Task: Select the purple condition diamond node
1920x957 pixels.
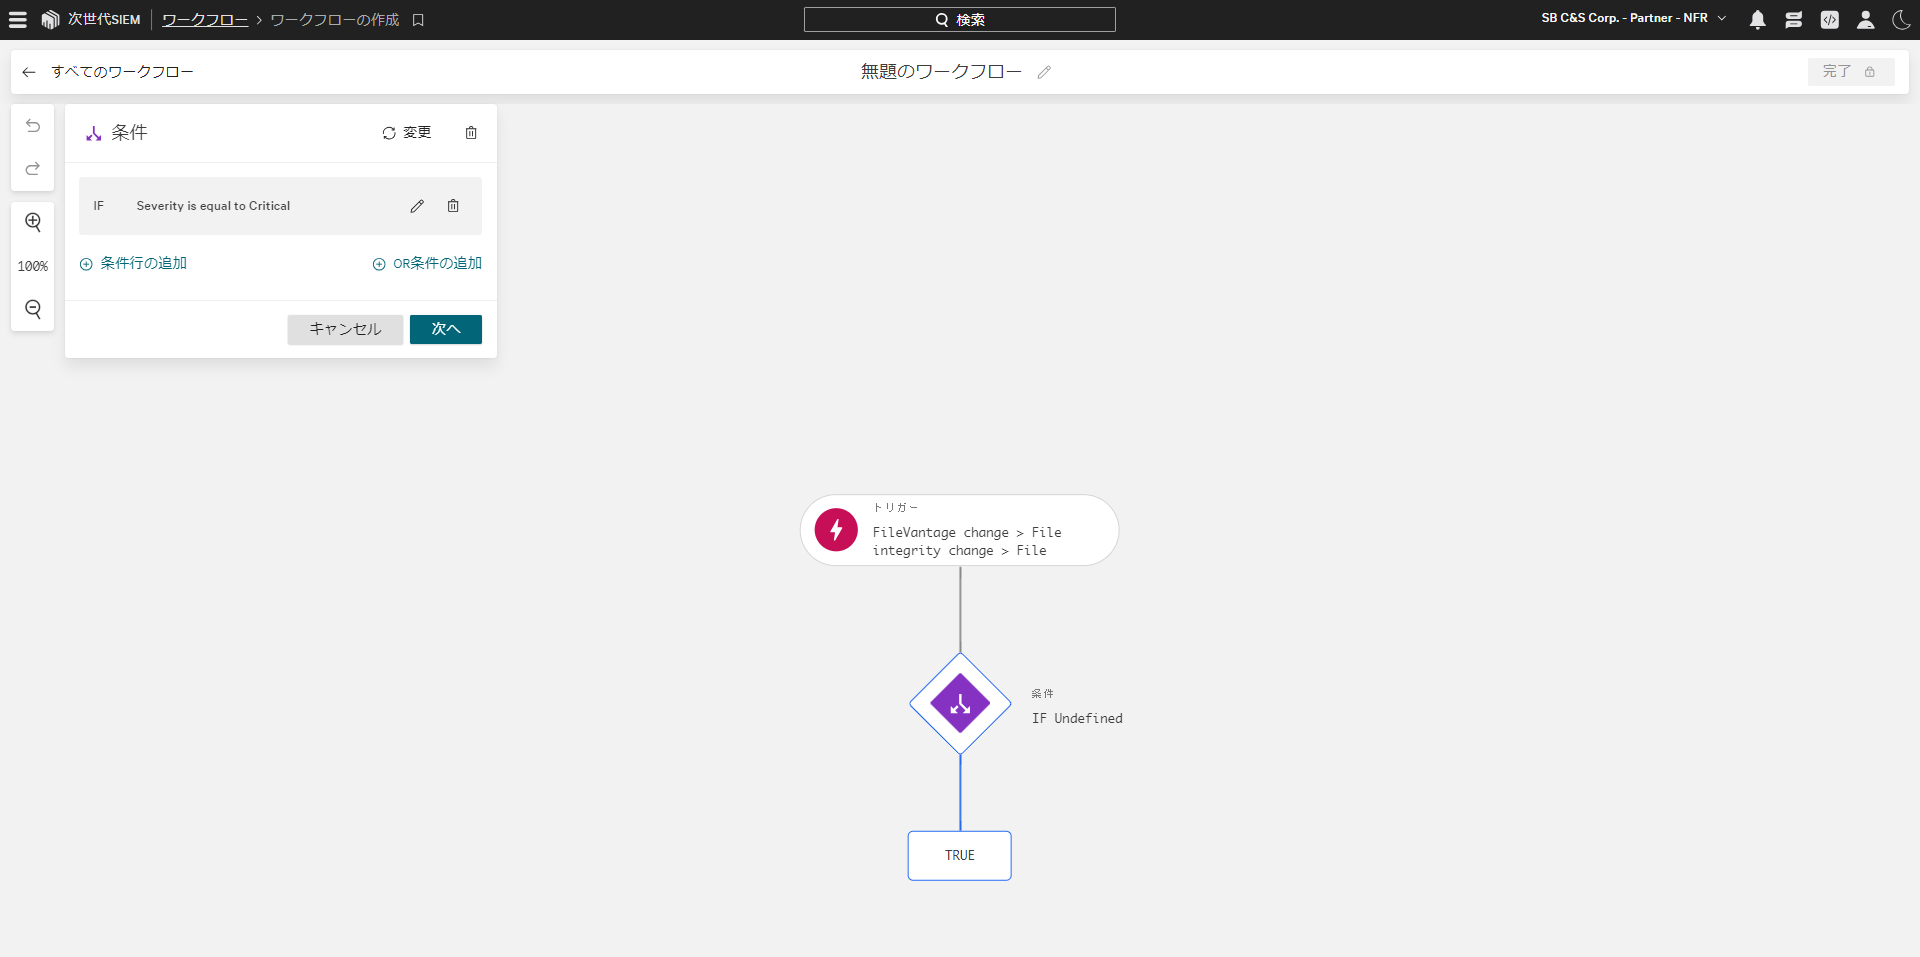Action: (960, 704)
